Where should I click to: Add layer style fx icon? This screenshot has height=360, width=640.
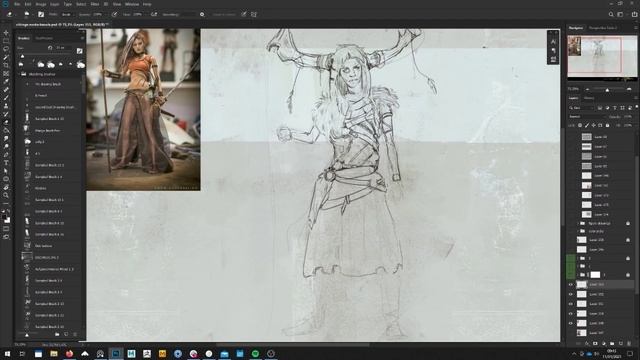[x=587, y=344]
